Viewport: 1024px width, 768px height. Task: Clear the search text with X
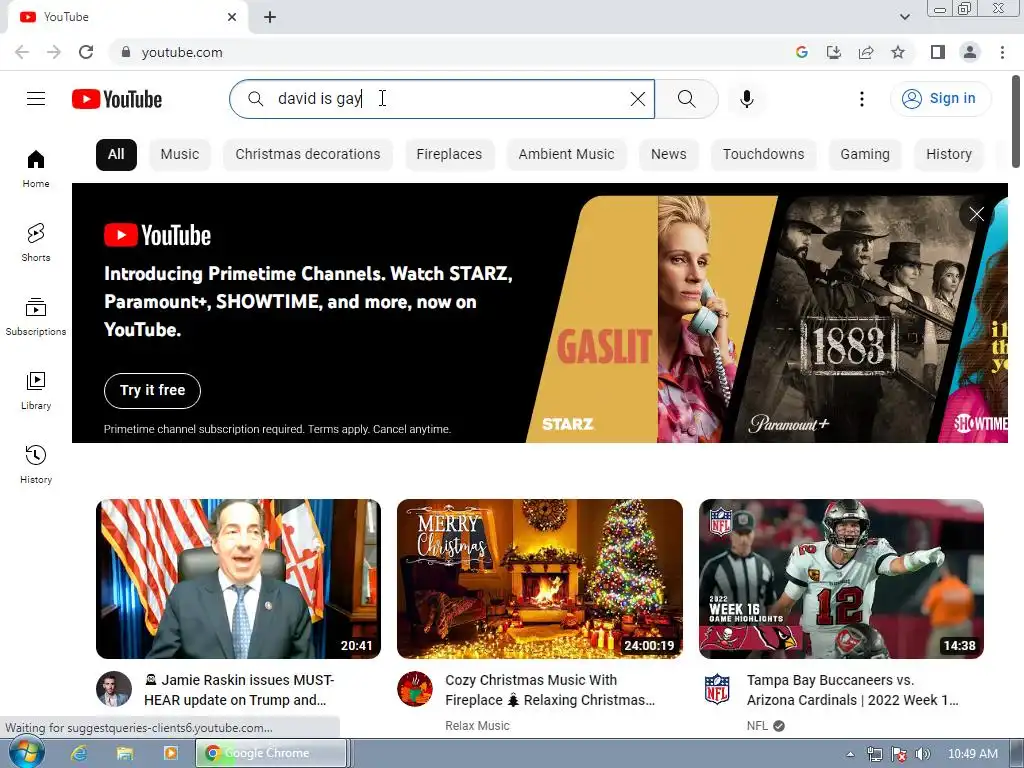637,99
